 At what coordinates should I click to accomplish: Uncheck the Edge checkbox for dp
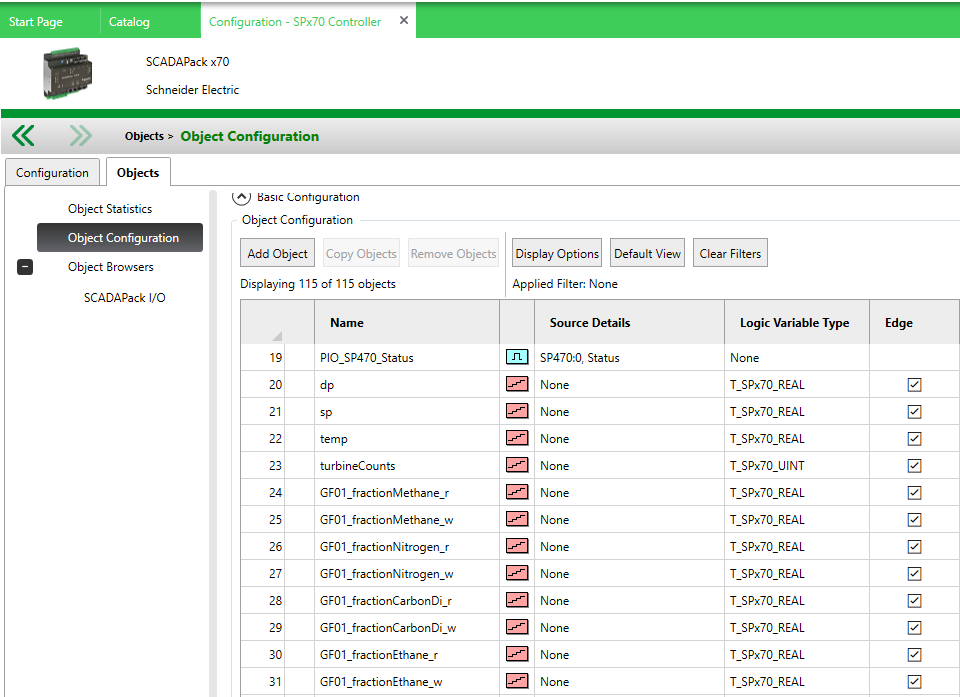914,384
